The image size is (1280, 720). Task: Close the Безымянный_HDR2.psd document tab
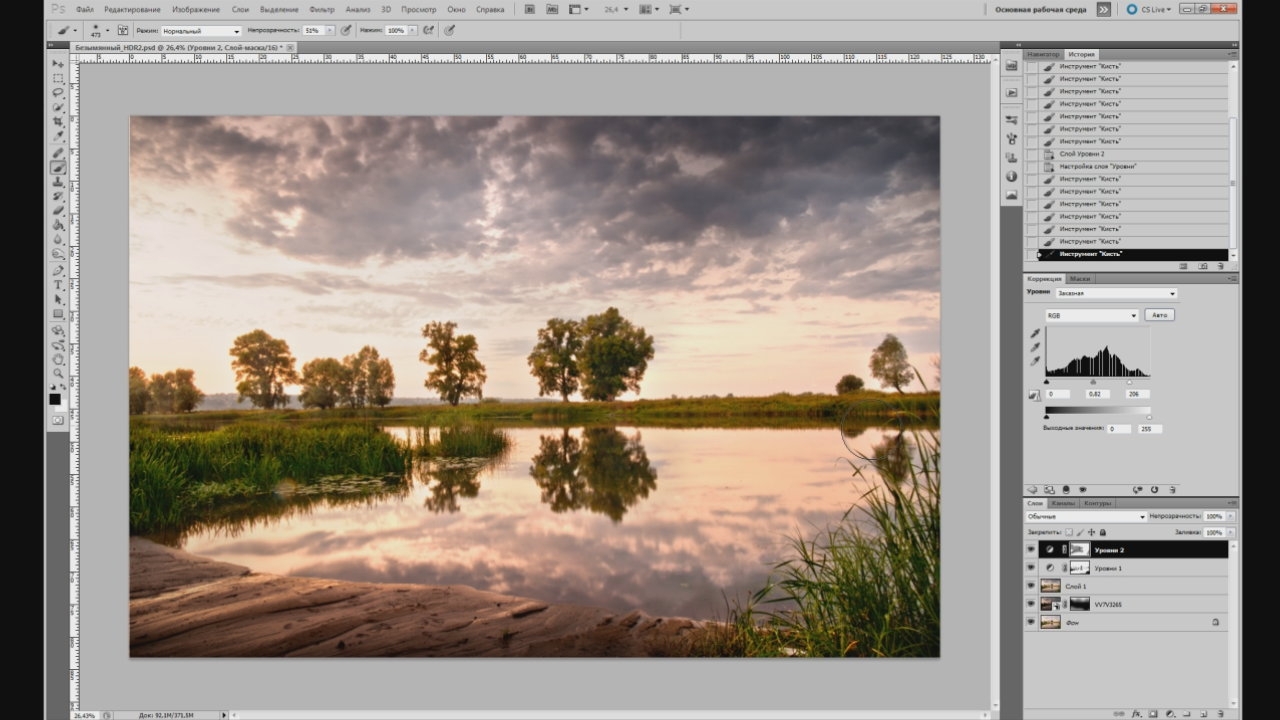290,47
